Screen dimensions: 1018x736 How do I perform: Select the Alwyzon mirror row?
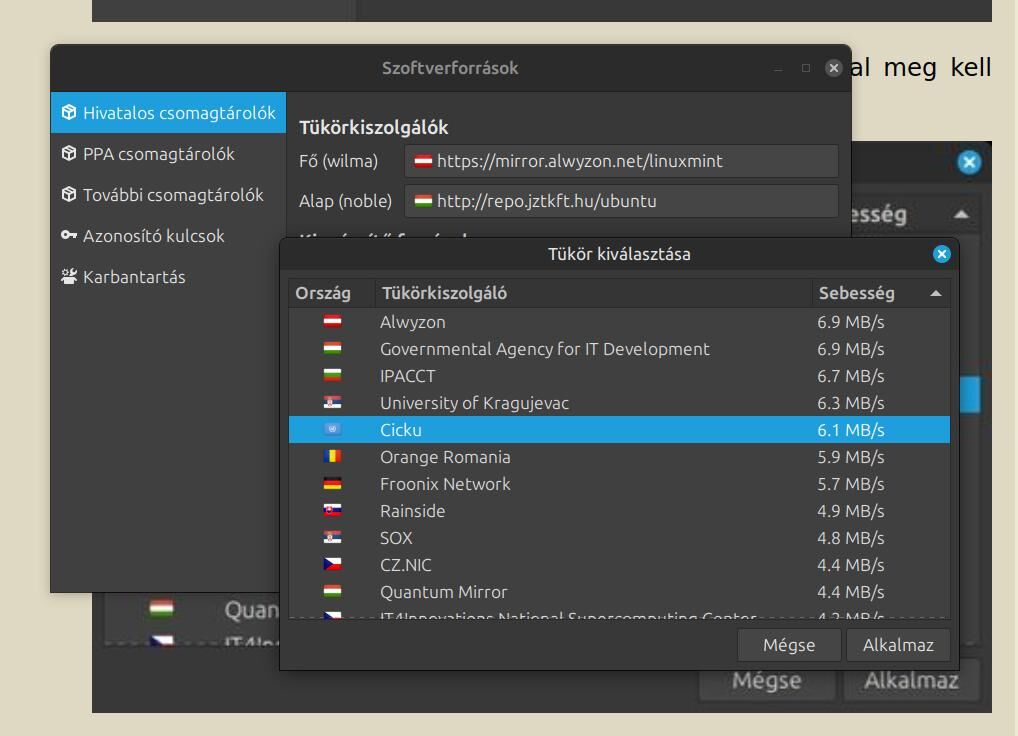point(619,322)
